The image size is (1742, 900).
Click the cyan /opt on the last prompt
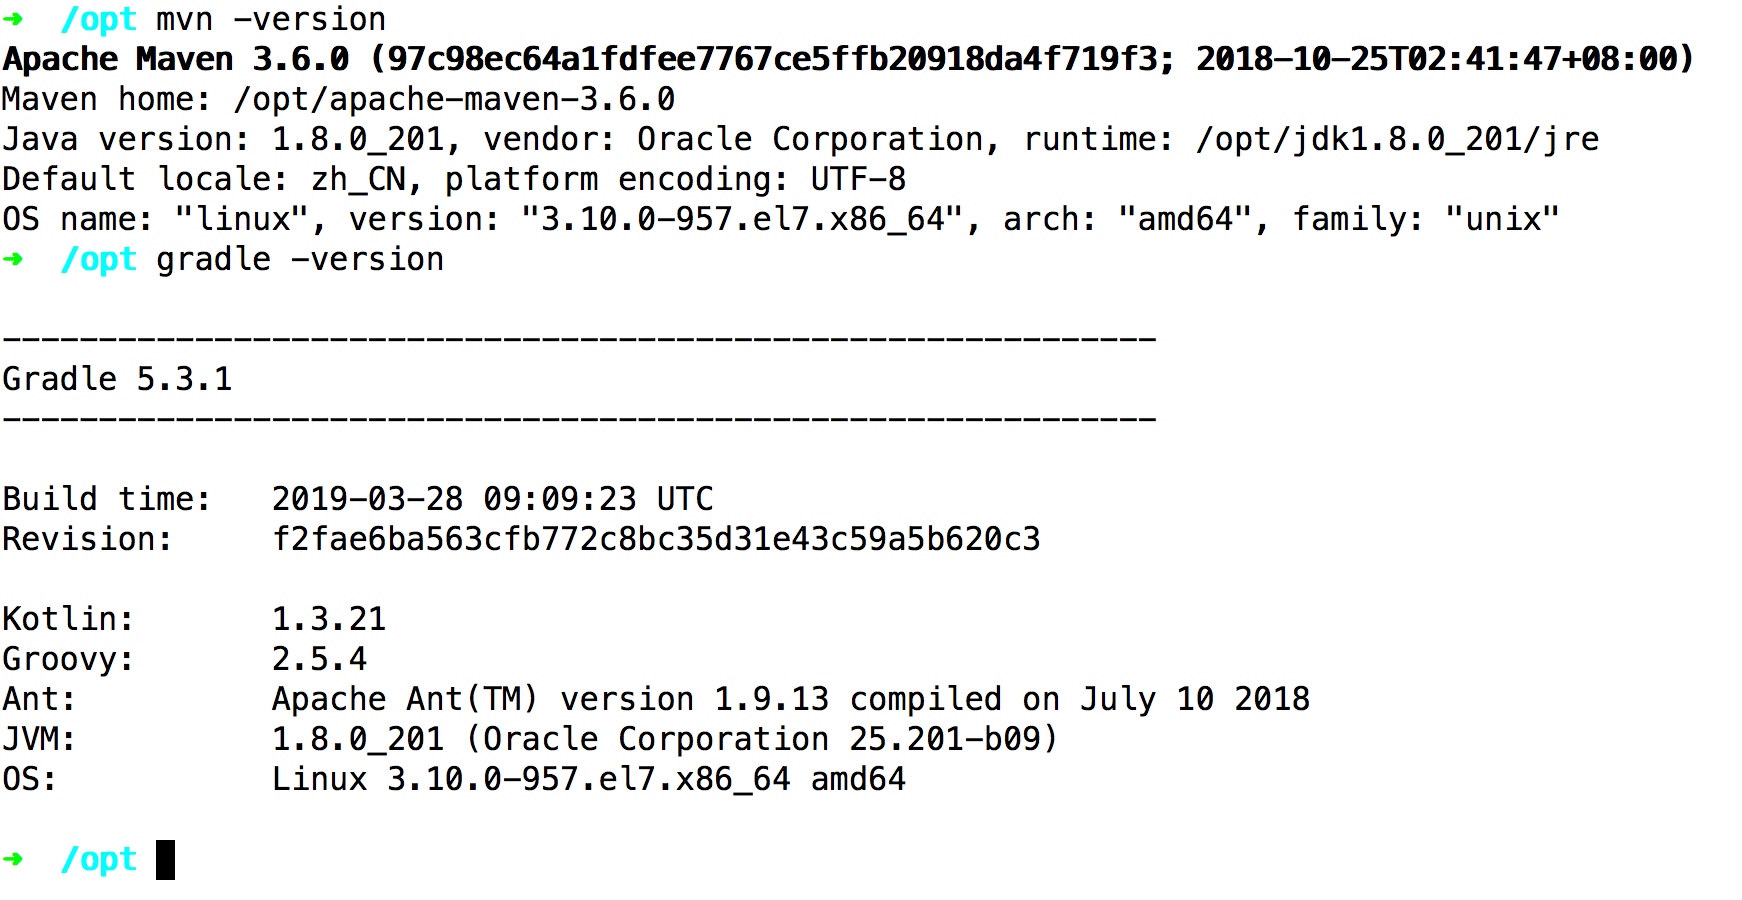98,860
